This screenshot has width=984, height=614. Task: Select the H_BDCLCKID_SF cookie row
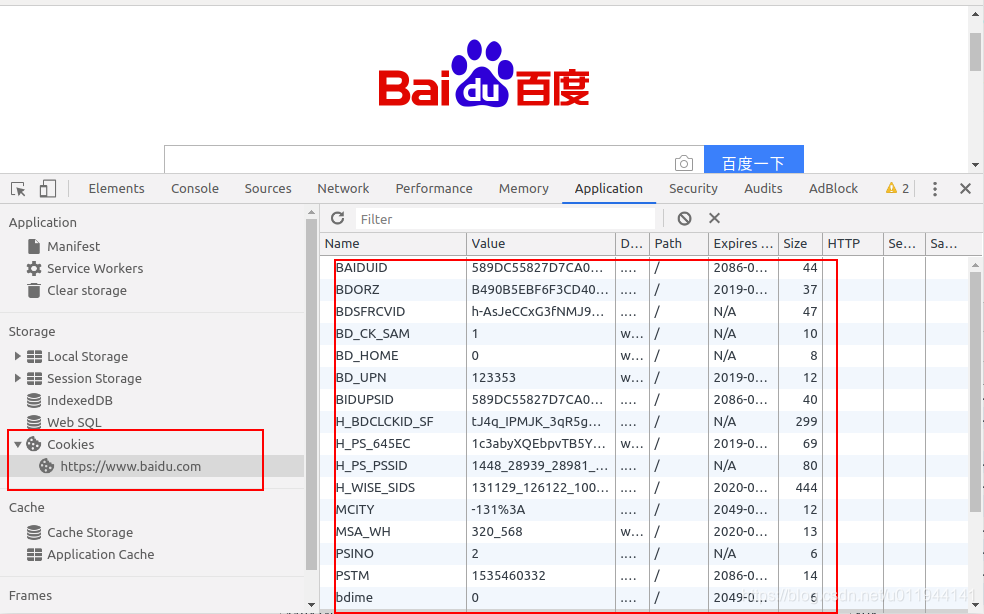pos(644,421)
